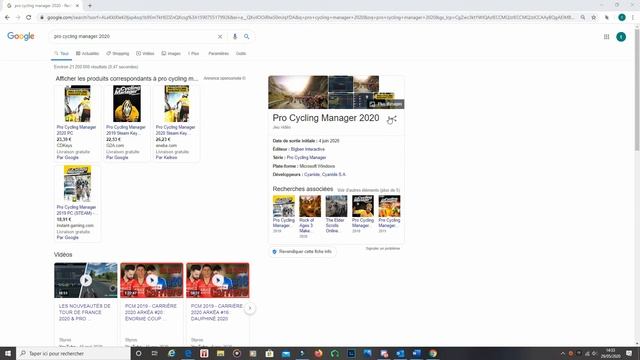The width and height of the screenshot is (640, 360).
Task: Show next videos with the carousel arrow
Action: pyautogui.click(x=250, y=309)
